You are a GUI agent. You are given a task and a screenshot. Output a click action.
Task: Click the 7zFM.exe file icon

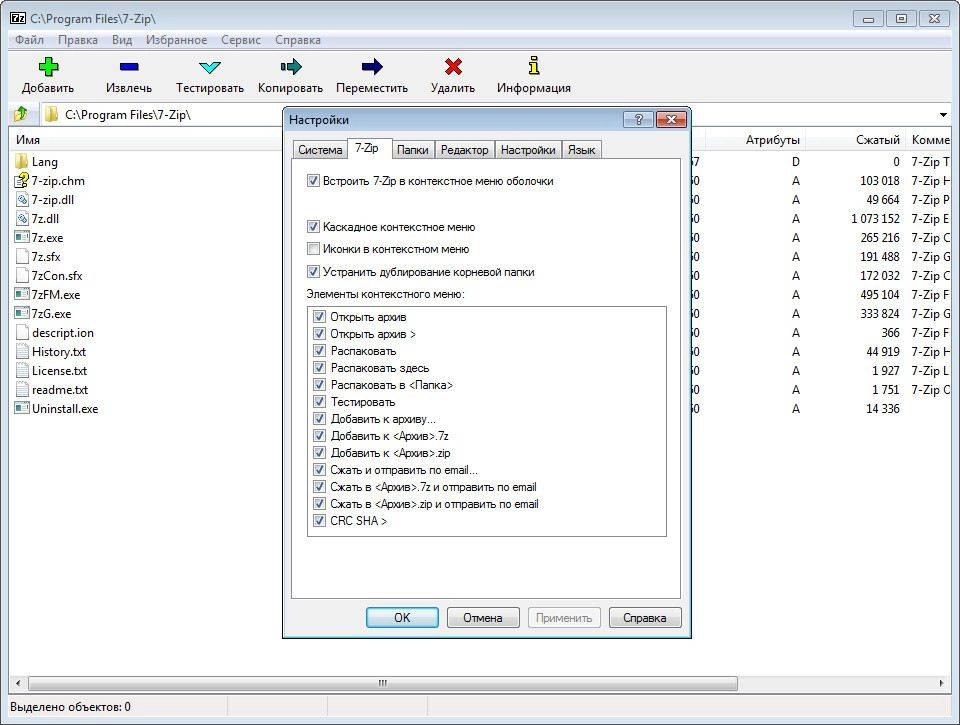coord(22,294)
